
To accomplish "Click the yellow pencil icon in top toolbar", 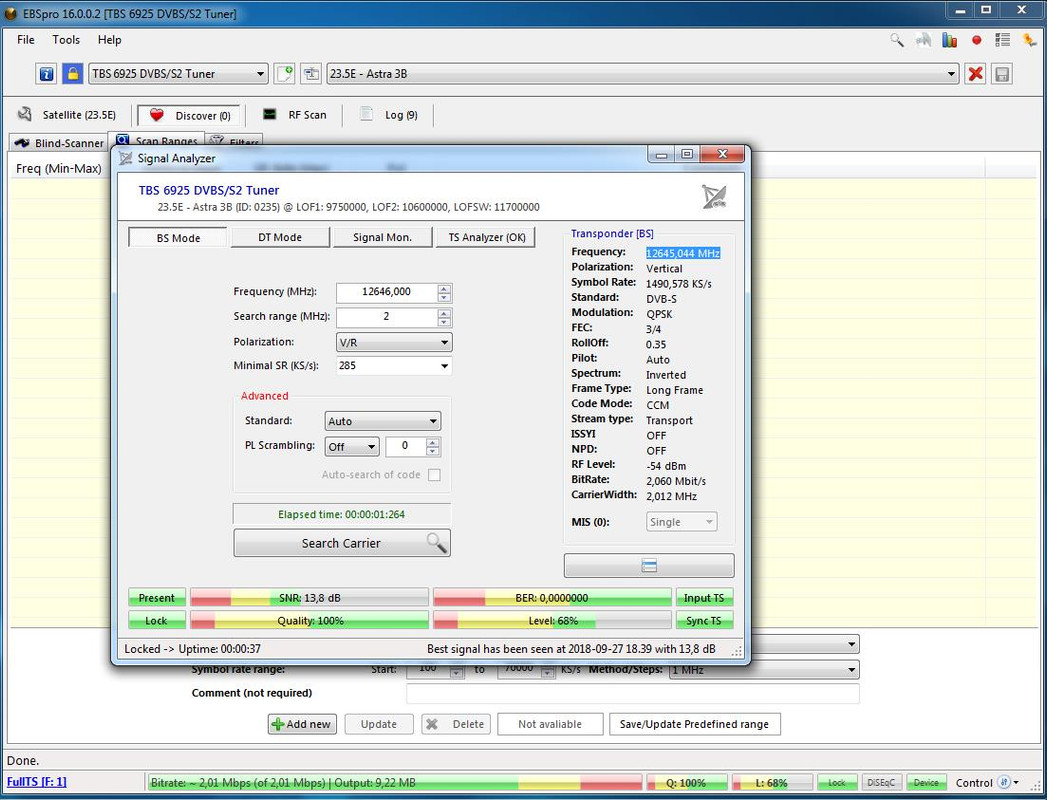I will tap(1029, 40).
